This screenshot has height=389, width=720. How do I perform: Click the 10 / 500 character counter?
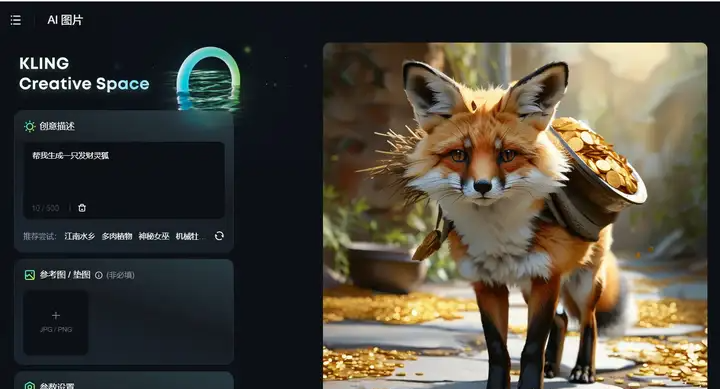pos(45,208)
